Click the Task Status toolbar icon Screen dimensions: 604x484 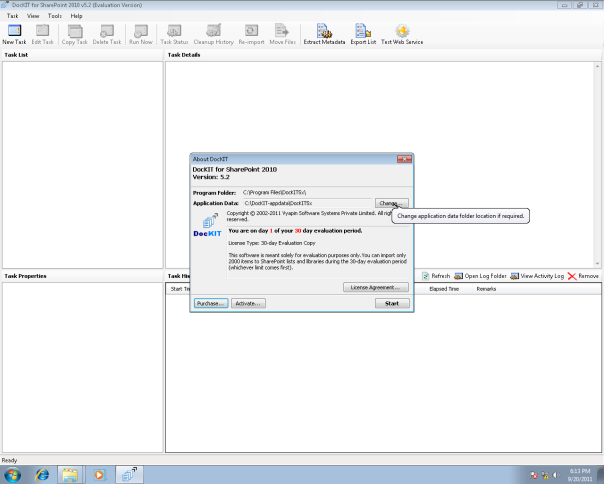pos(174,34)
